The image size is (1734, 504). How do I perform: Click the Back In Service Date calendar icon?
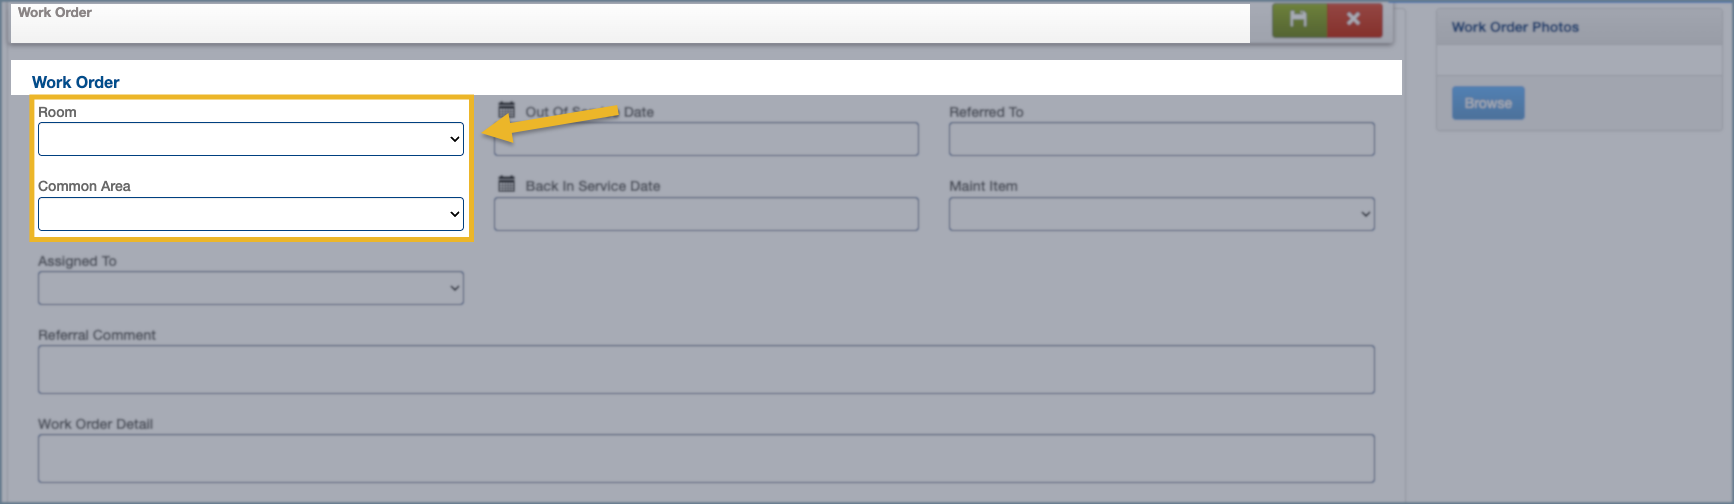pyautogui.click(x=506, y=184)
